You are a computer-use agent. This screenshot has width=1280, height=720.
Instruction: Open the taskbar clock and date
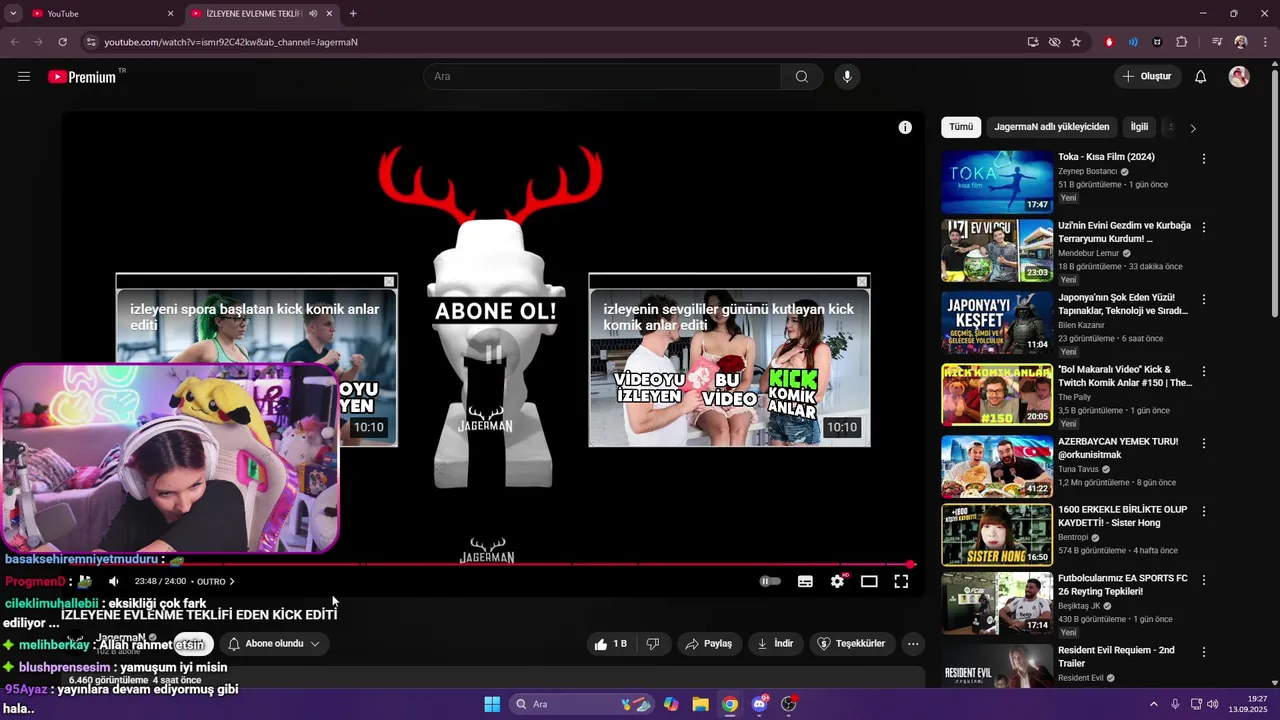coord(1247,704)
